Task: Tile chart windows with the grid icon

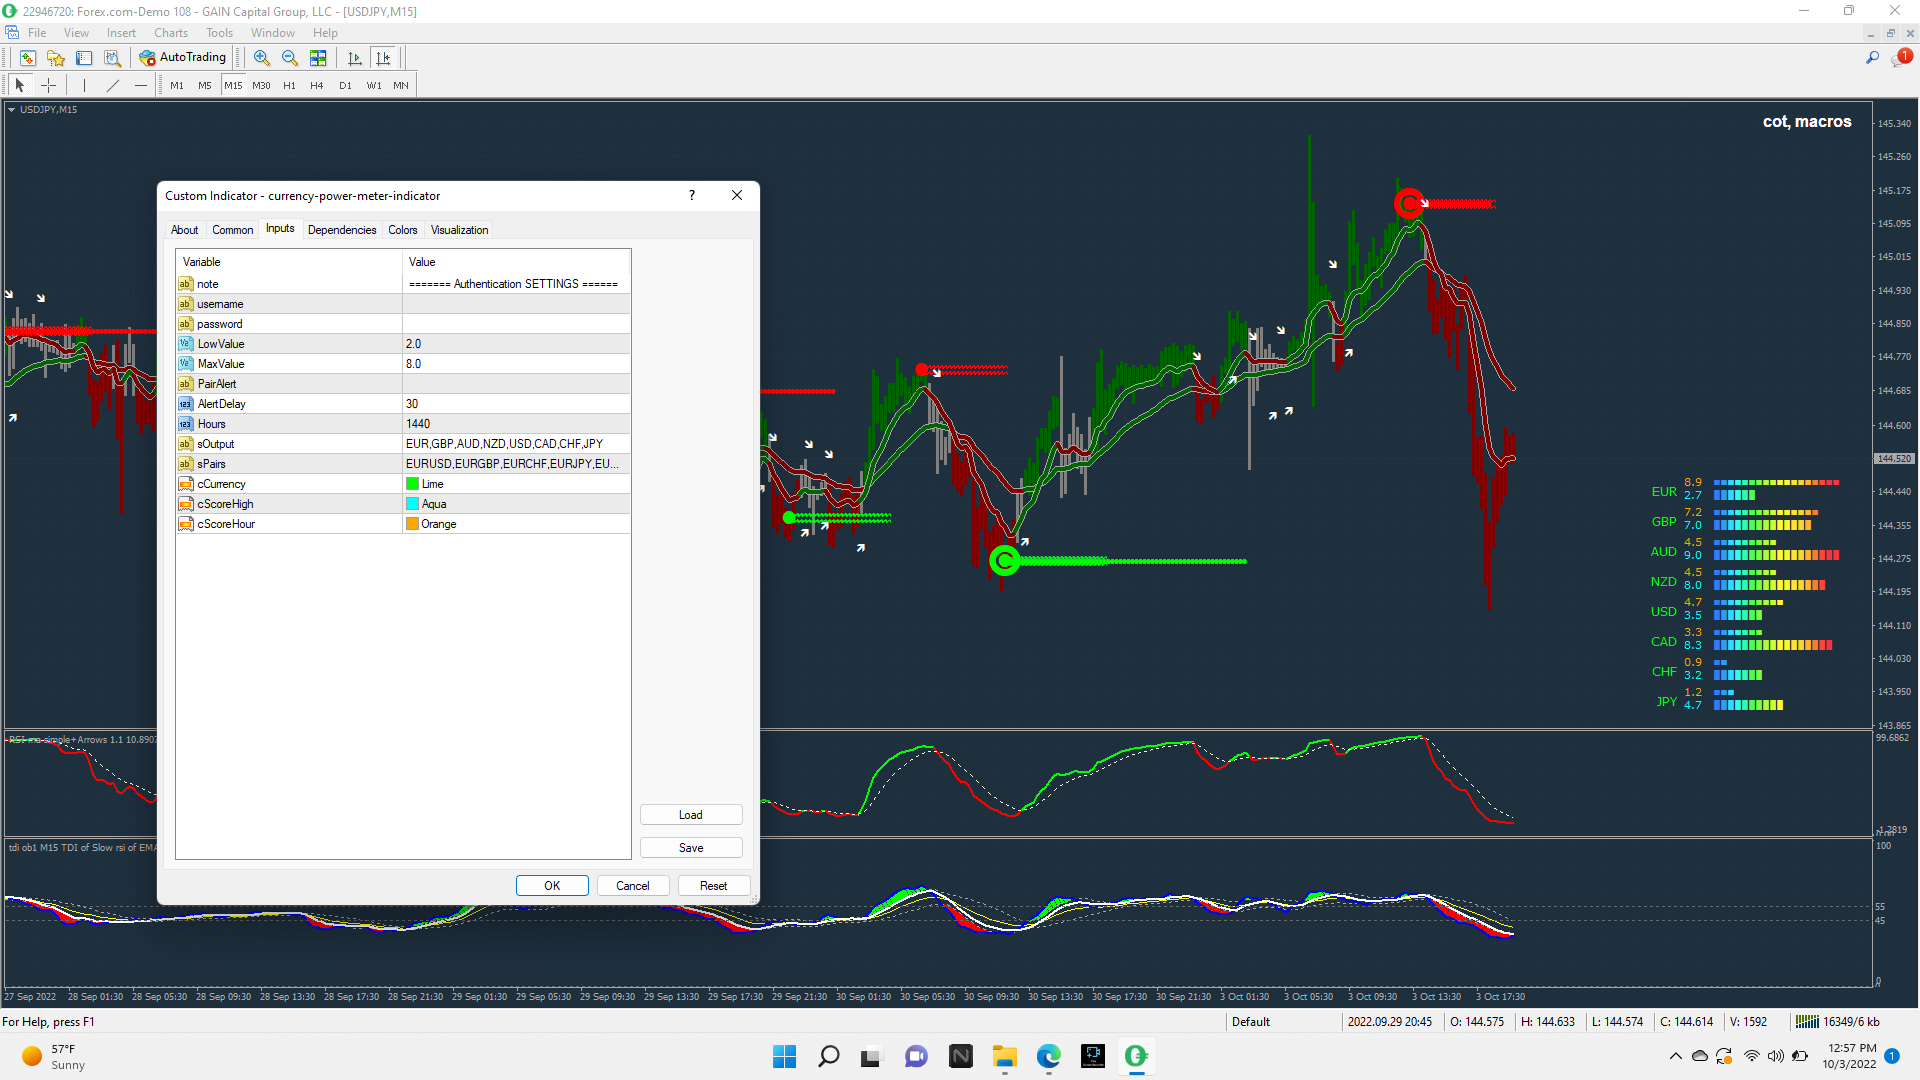Action: tap(318, 58)
